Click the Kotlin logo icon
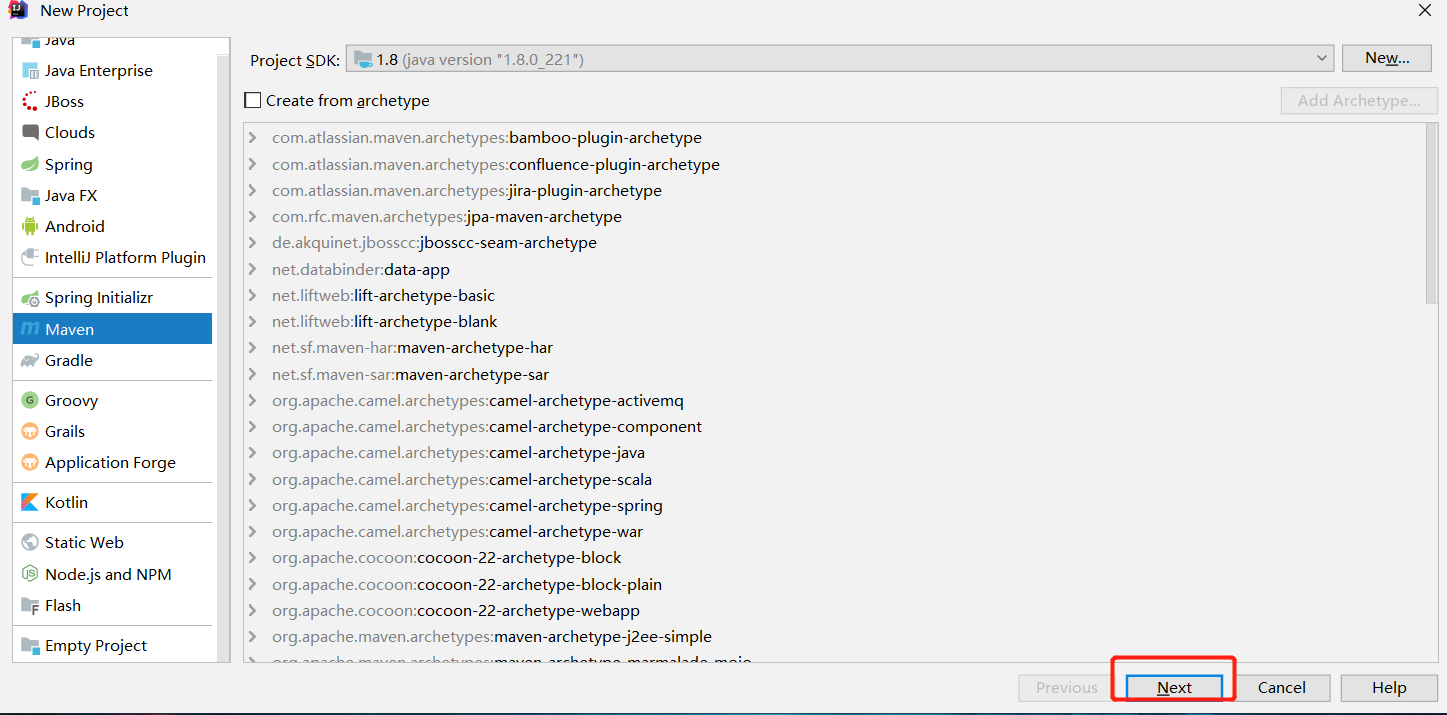1447x715 pixels. point(30,503)
